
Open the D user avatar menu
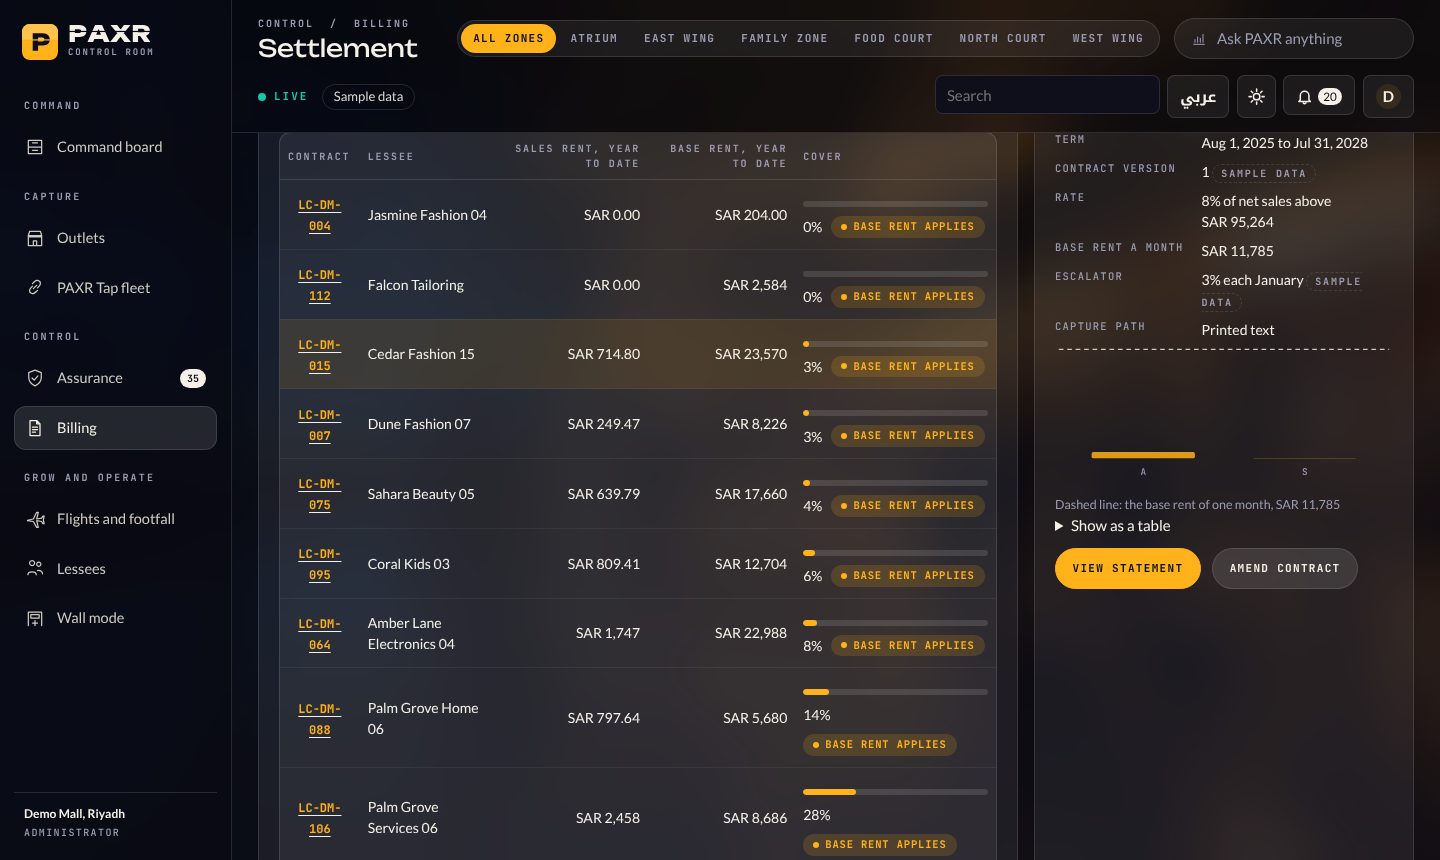click(x=1387, y=97)
